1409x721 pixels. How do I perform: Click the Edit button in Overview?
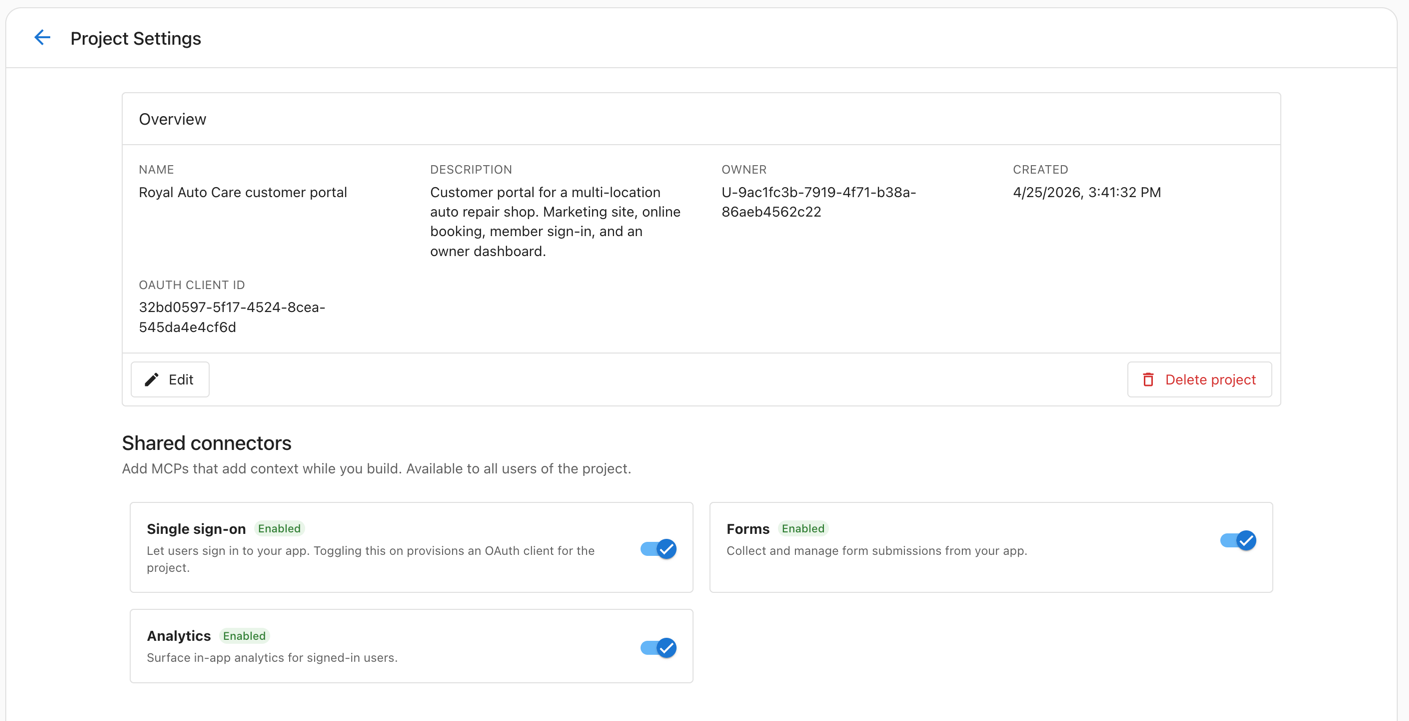click(x=169, y=379)
